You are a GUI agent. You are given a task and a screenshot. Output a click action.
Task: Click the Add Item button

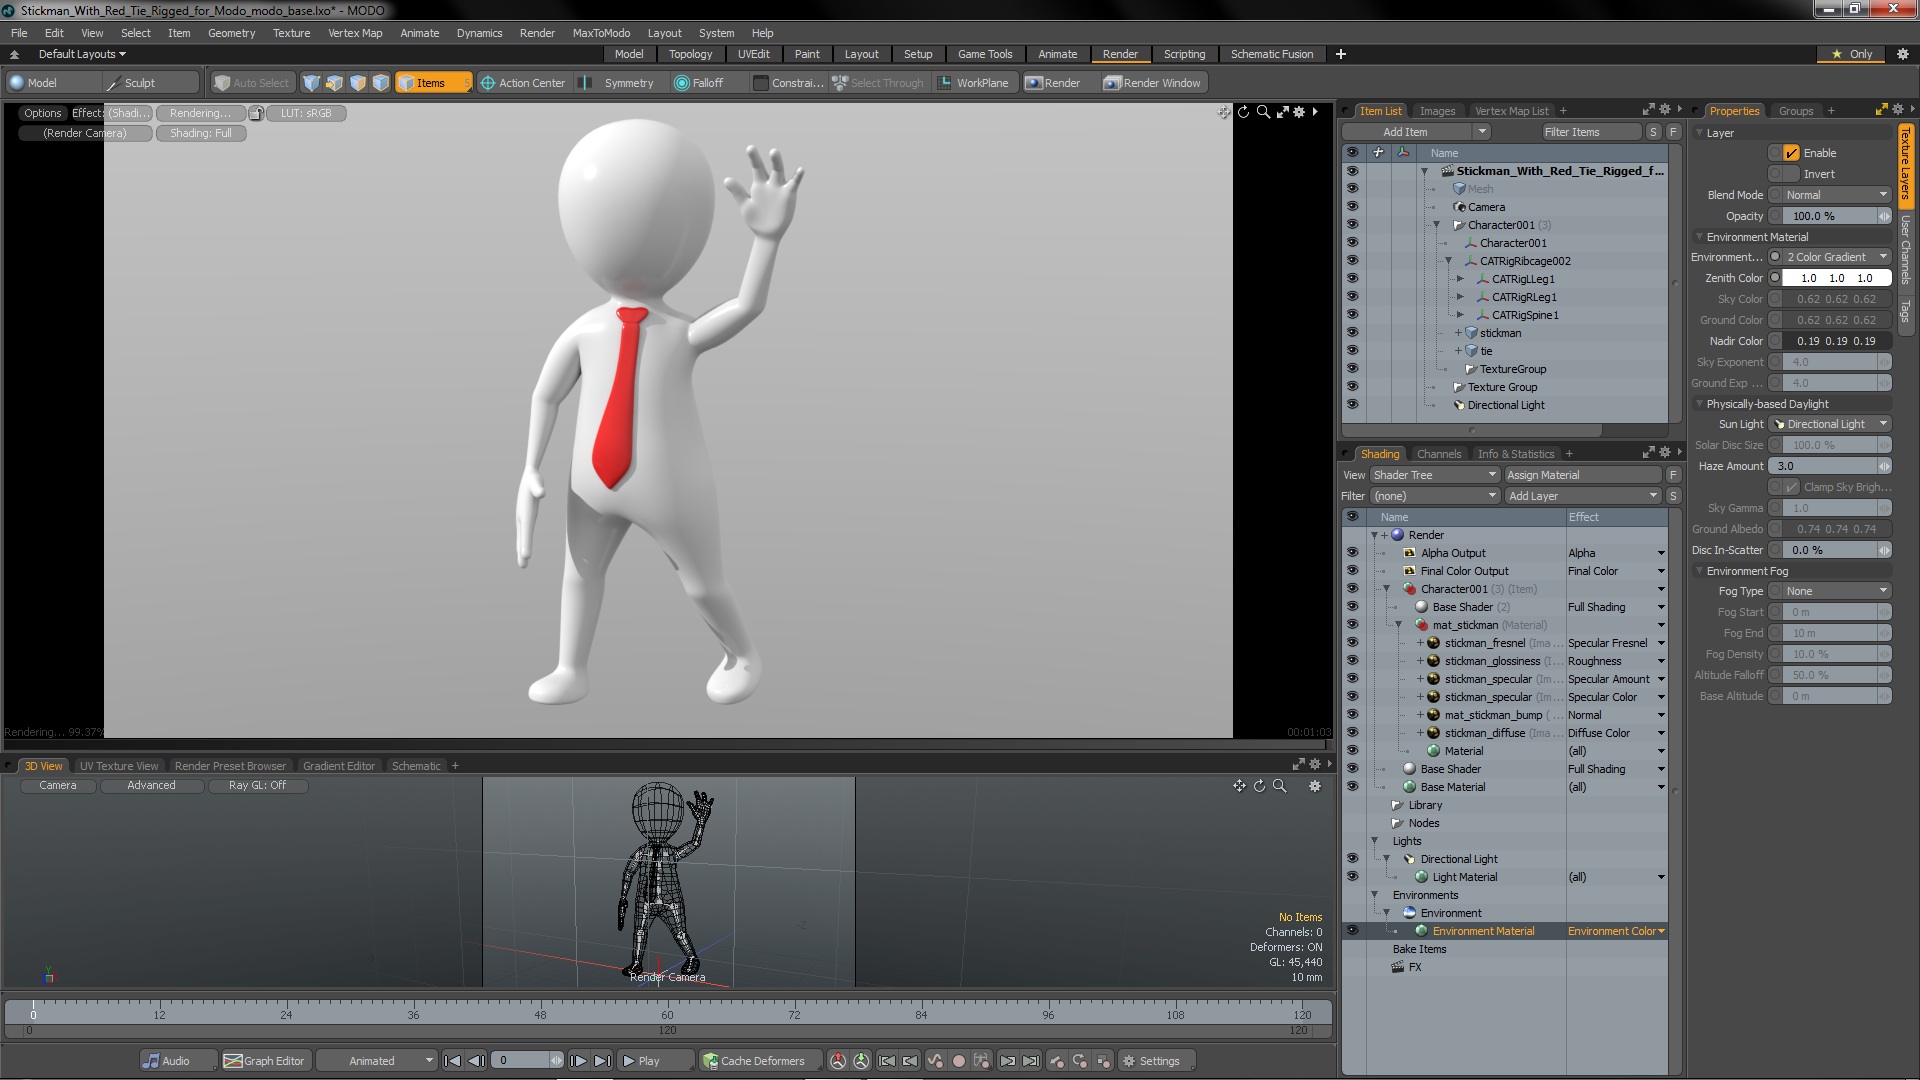coord(1405,132)
